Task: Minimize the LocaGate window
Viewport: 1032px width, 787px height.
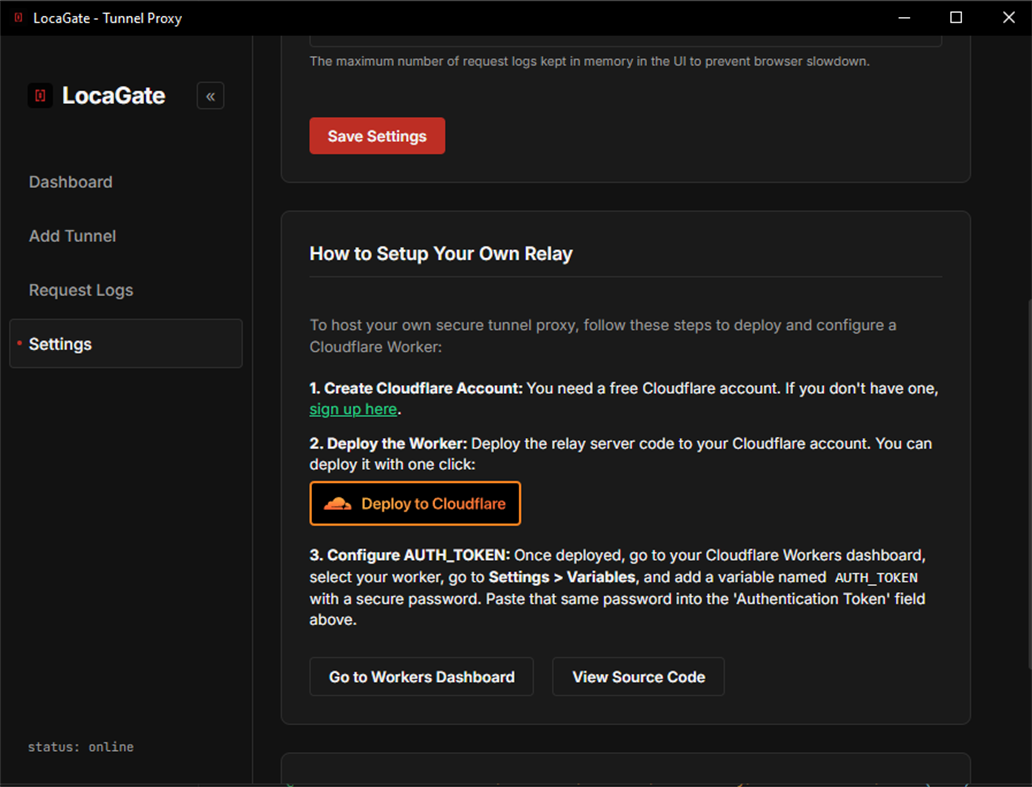Action: click(x=904, y=18)
